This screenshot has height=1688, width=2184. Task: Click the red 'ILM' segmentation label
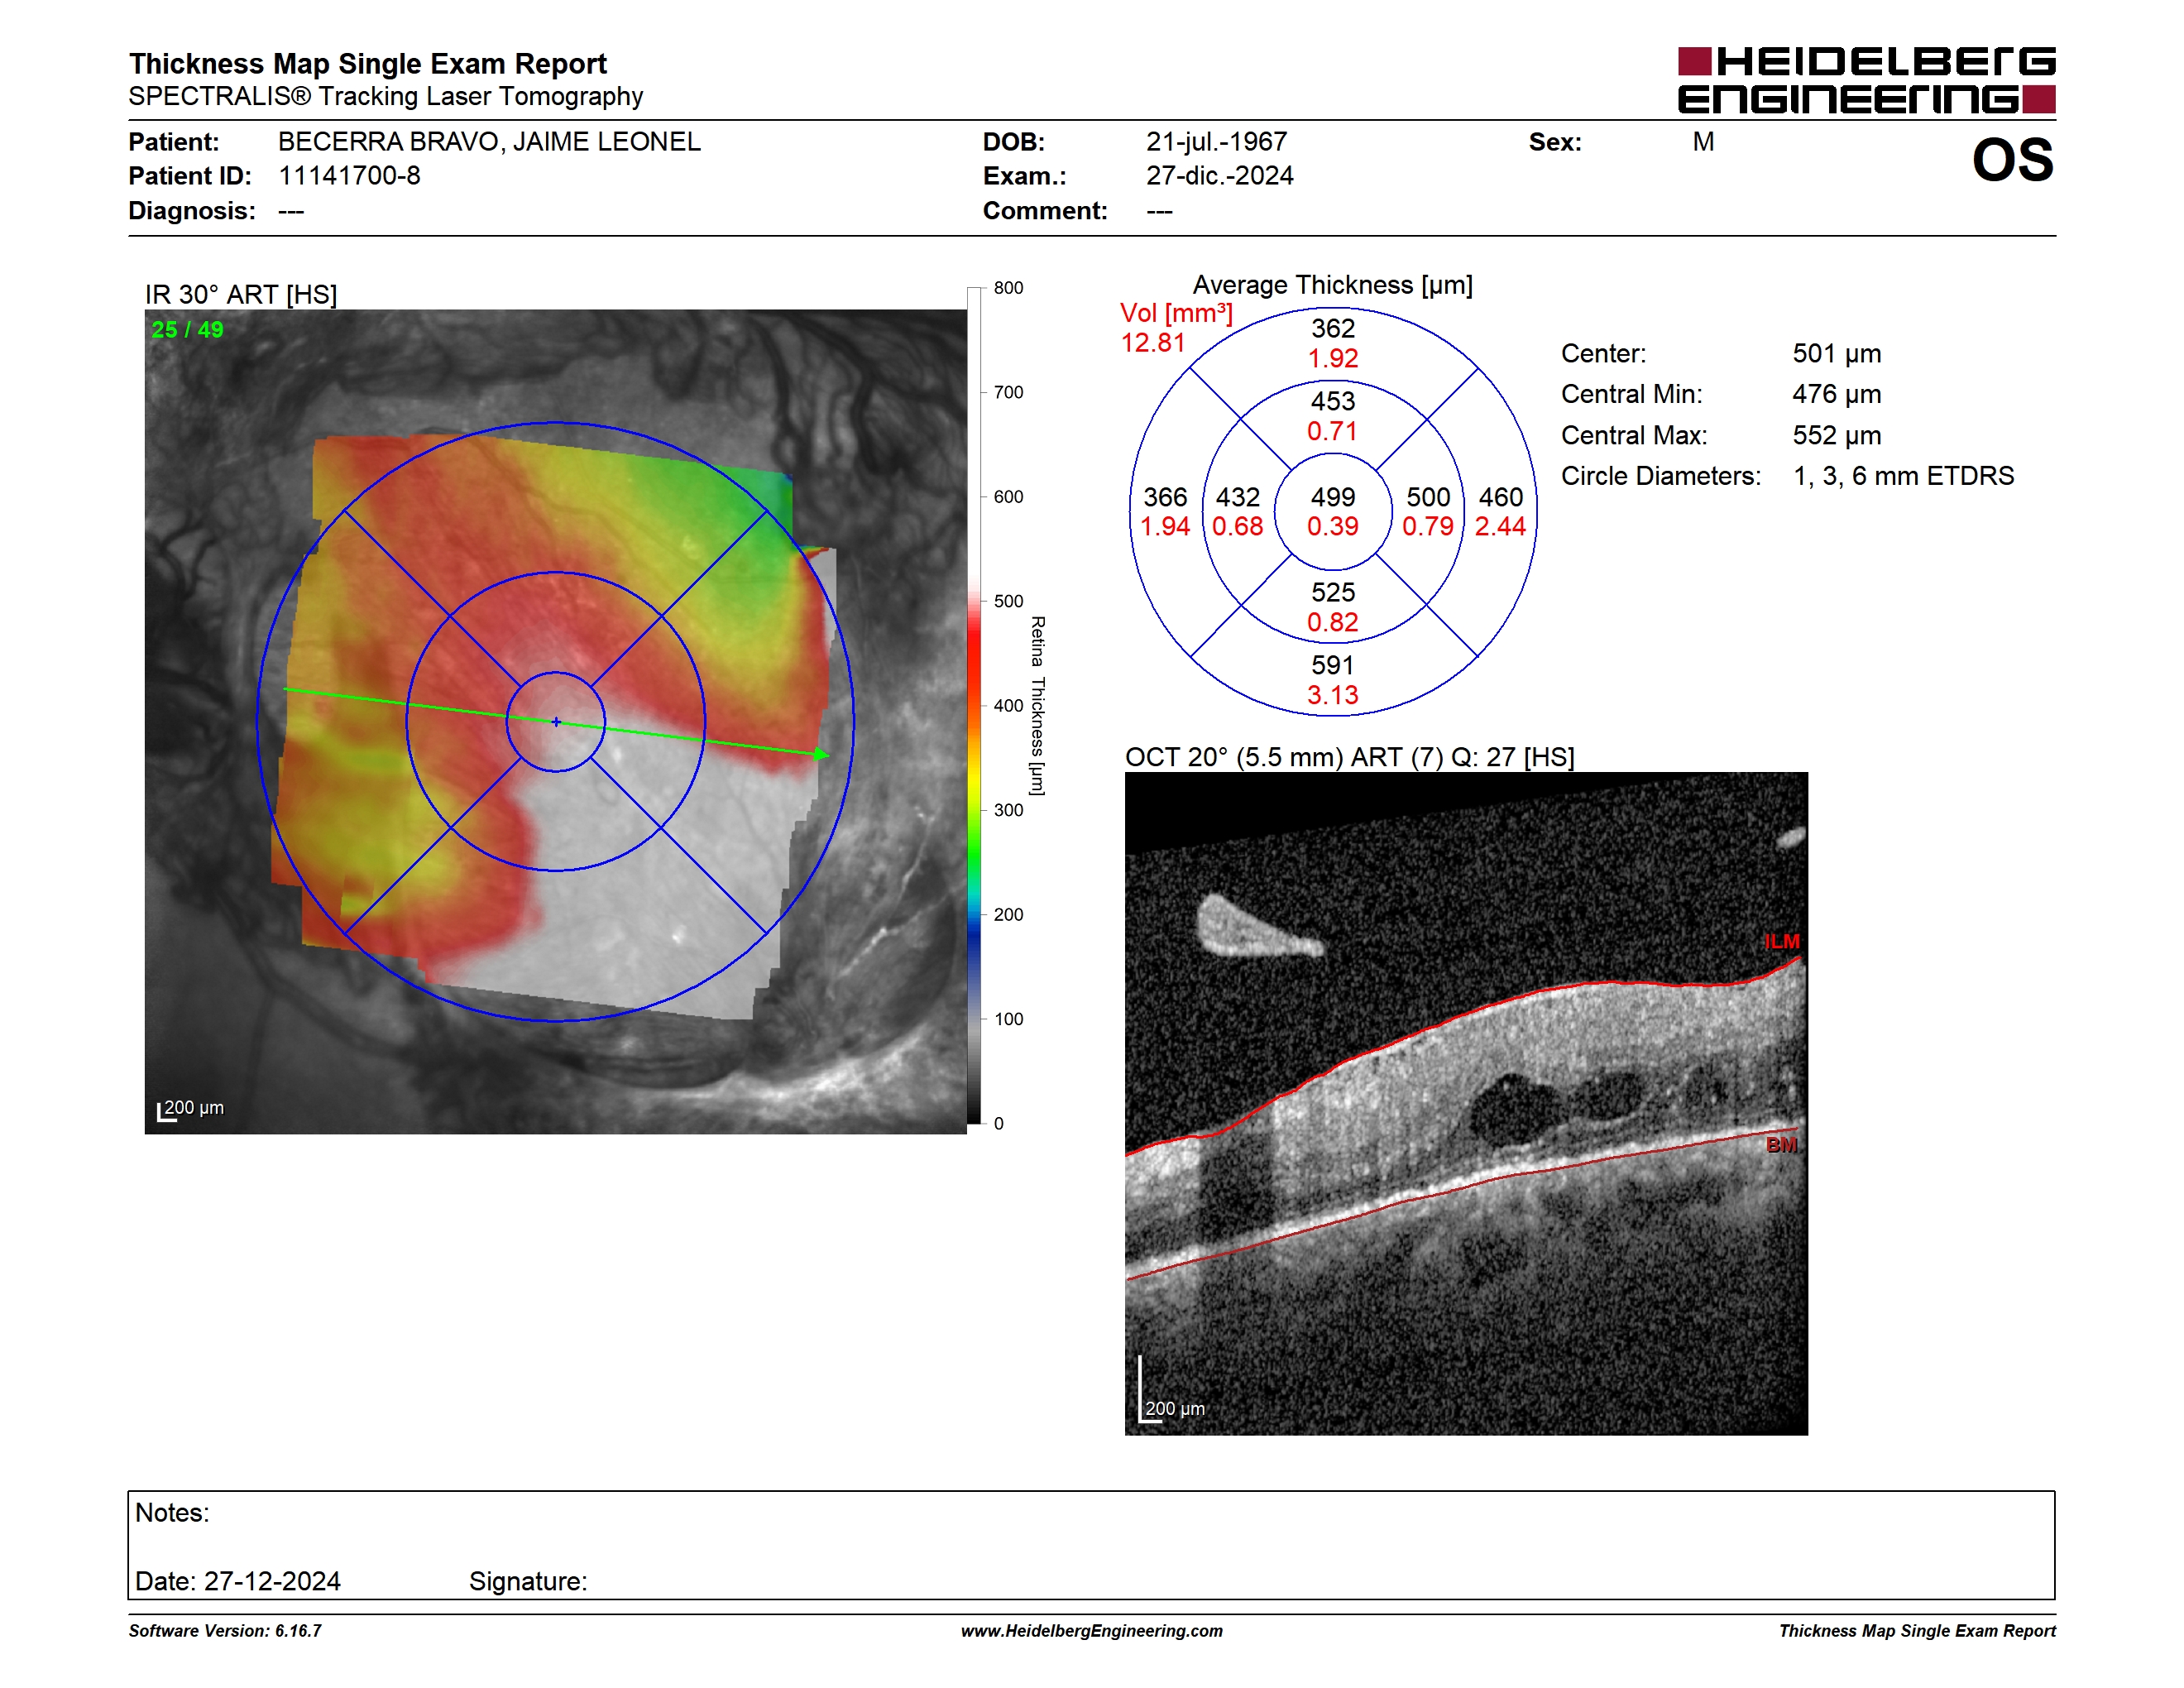(1781, 942)
